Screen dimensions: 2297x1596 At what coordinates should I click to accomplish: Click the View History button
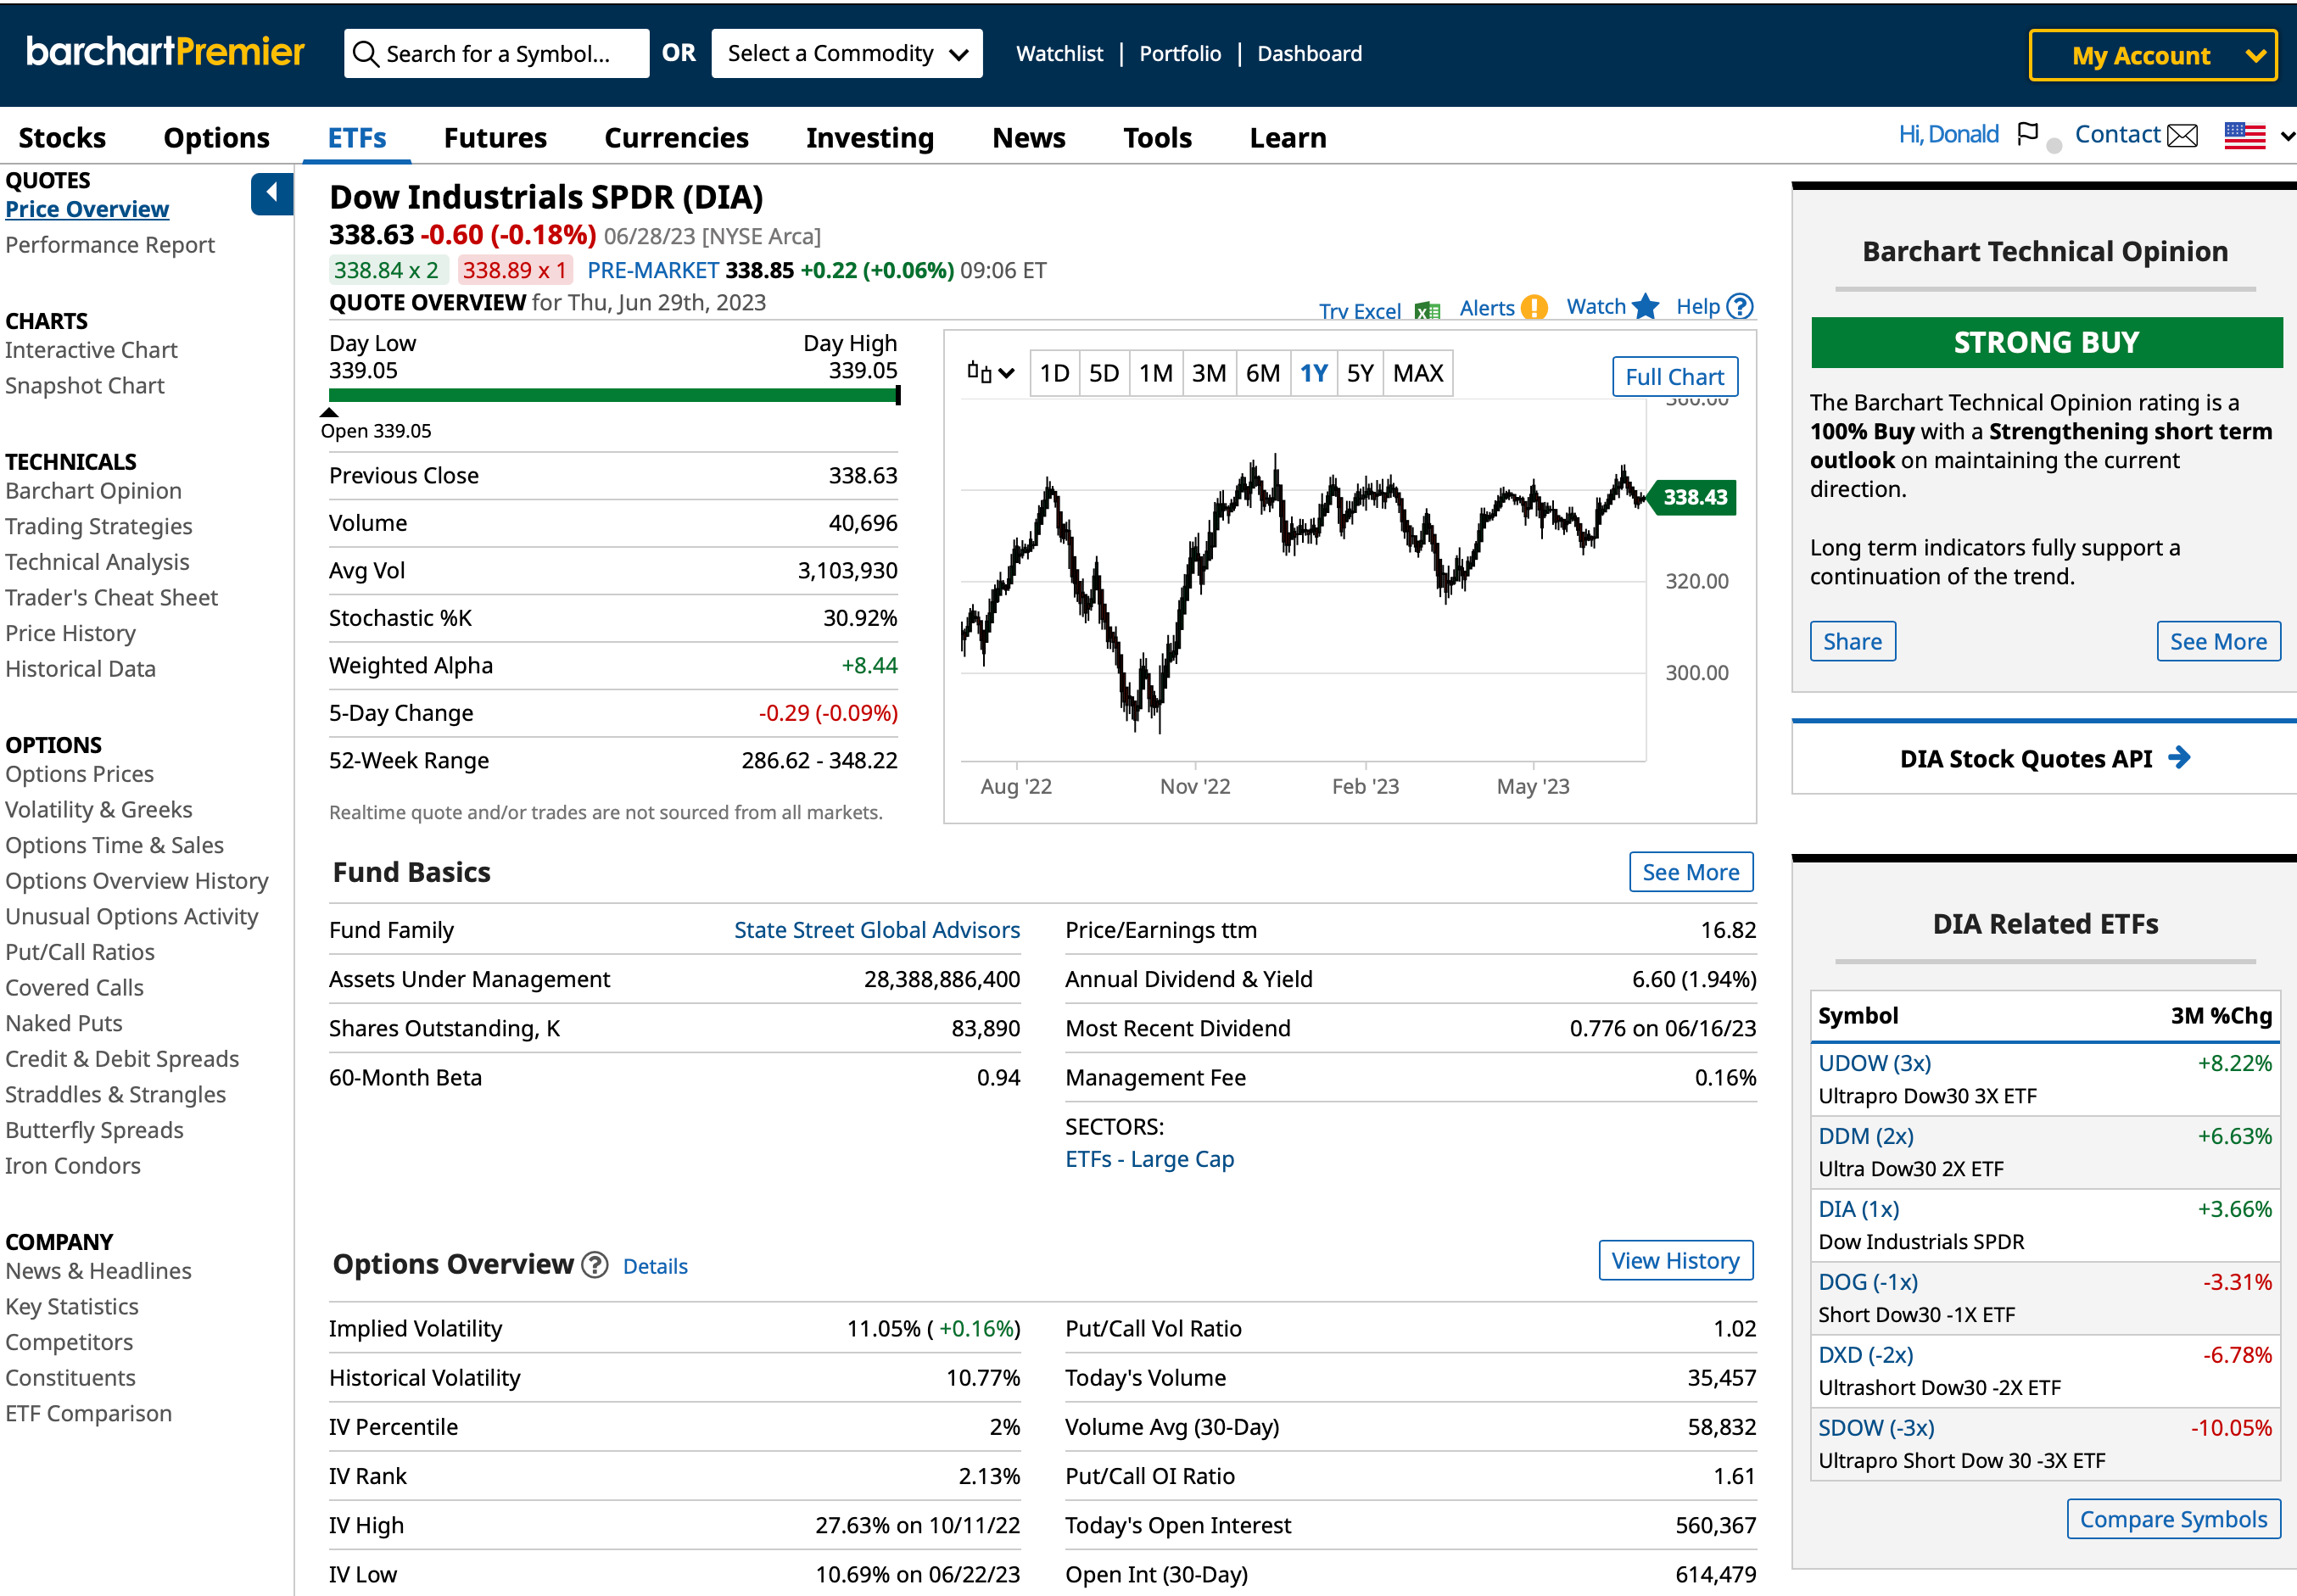point(1675,1260)
